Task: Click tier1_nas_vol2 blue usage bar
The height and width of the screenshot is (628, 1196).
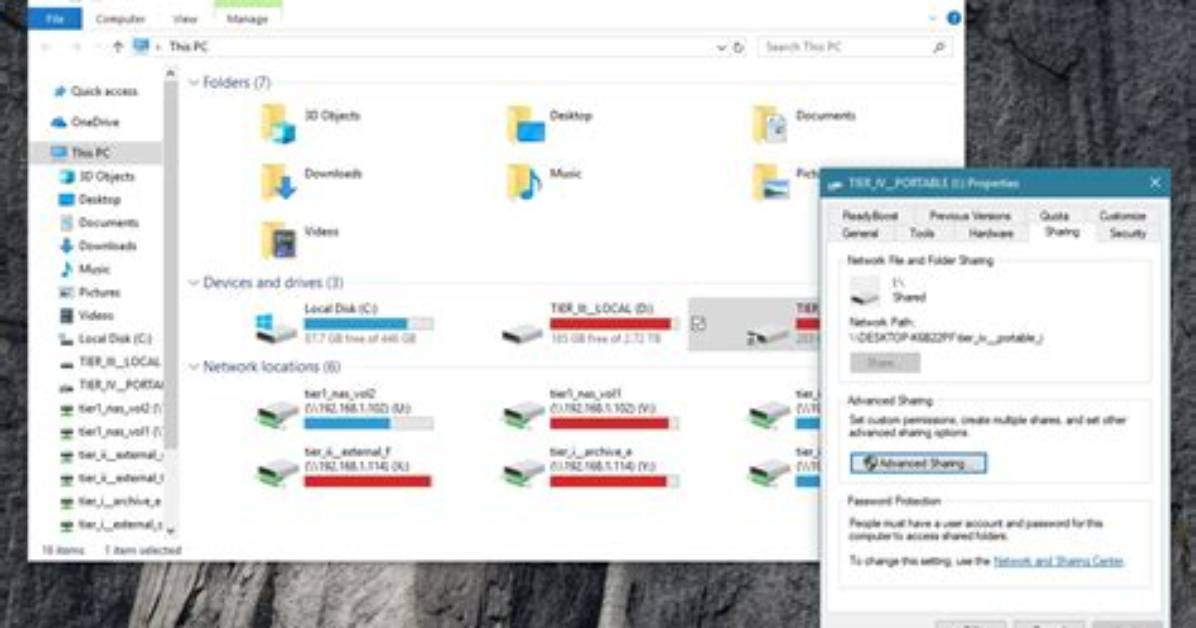Action: [368, 423]
